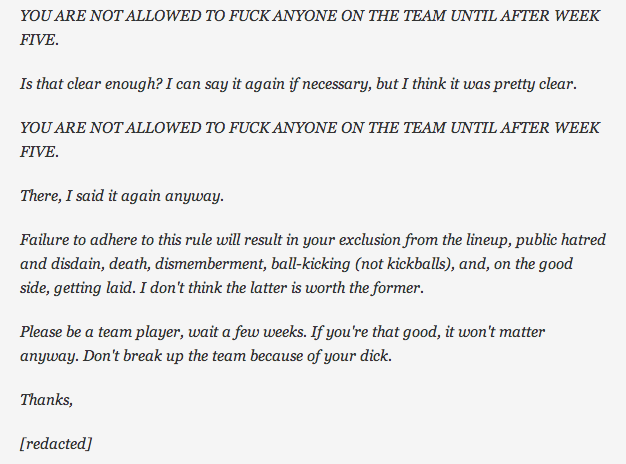Click the words 'pretty clear.'

[x=535, y=84]
